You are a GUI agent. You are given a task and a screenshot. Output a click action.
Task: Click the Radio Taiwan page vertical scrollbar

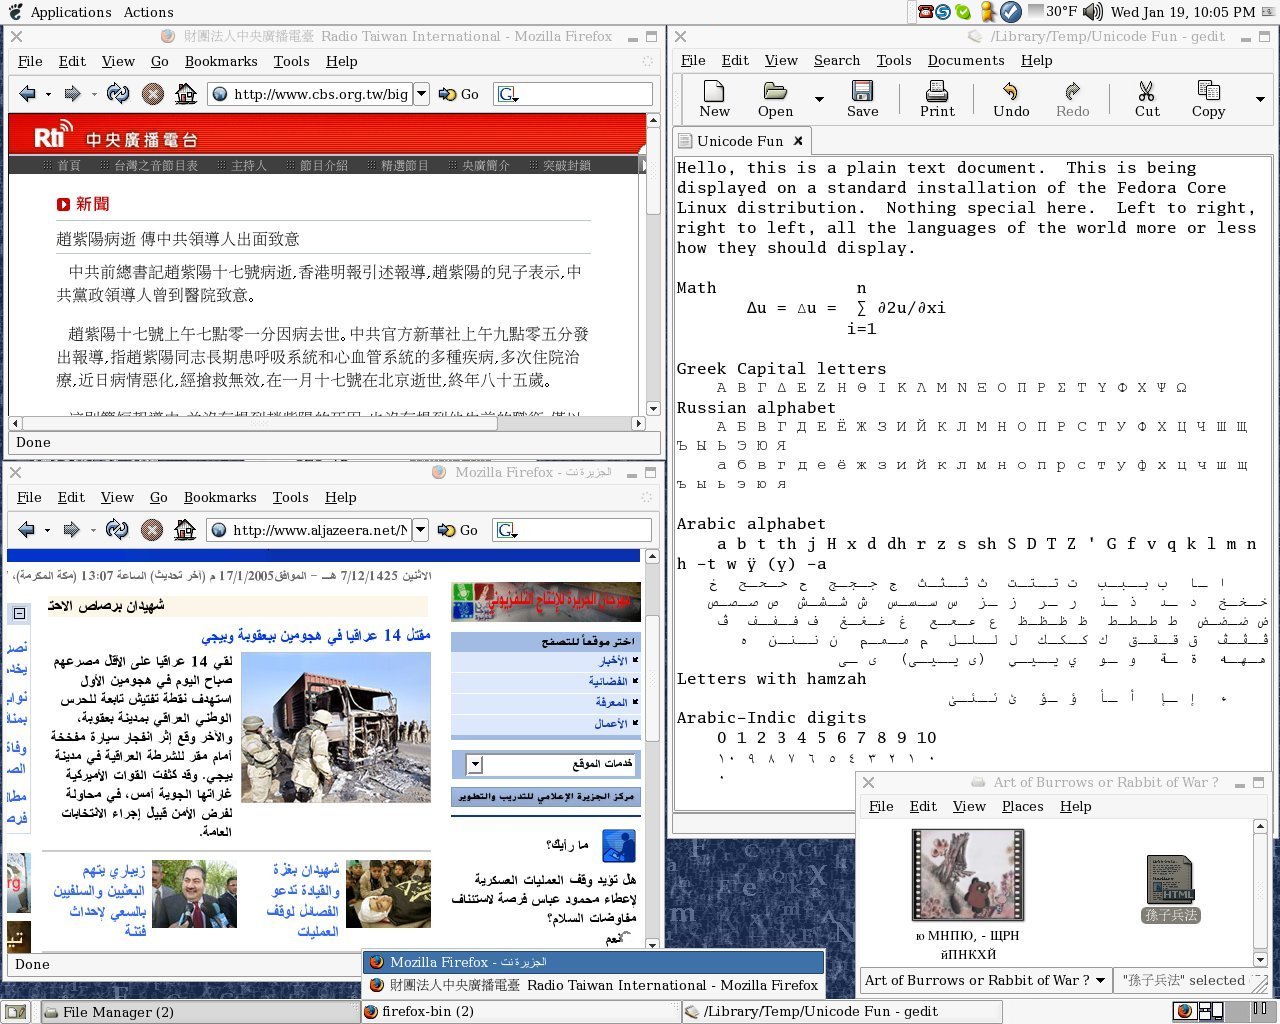click(653, 170)
